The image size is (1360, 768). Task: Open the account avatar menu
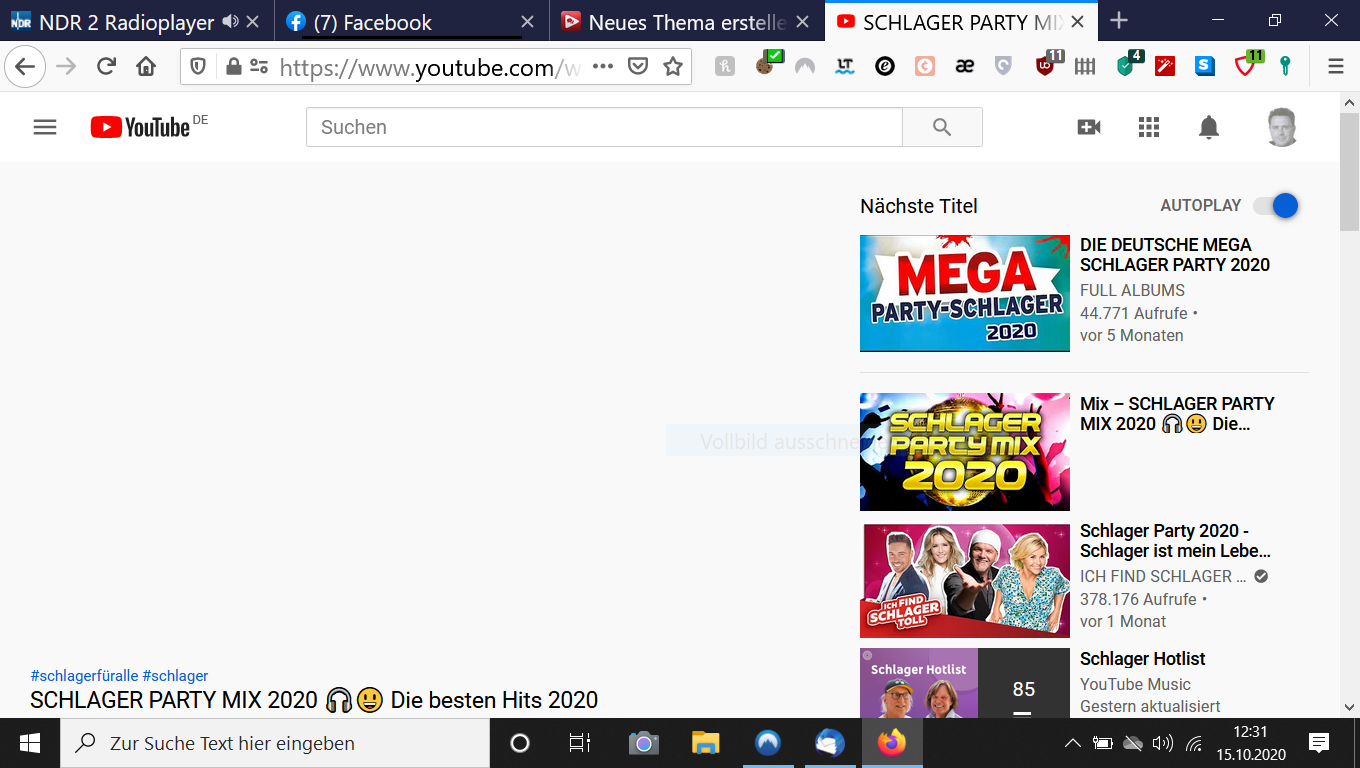tap(1281, 127)
